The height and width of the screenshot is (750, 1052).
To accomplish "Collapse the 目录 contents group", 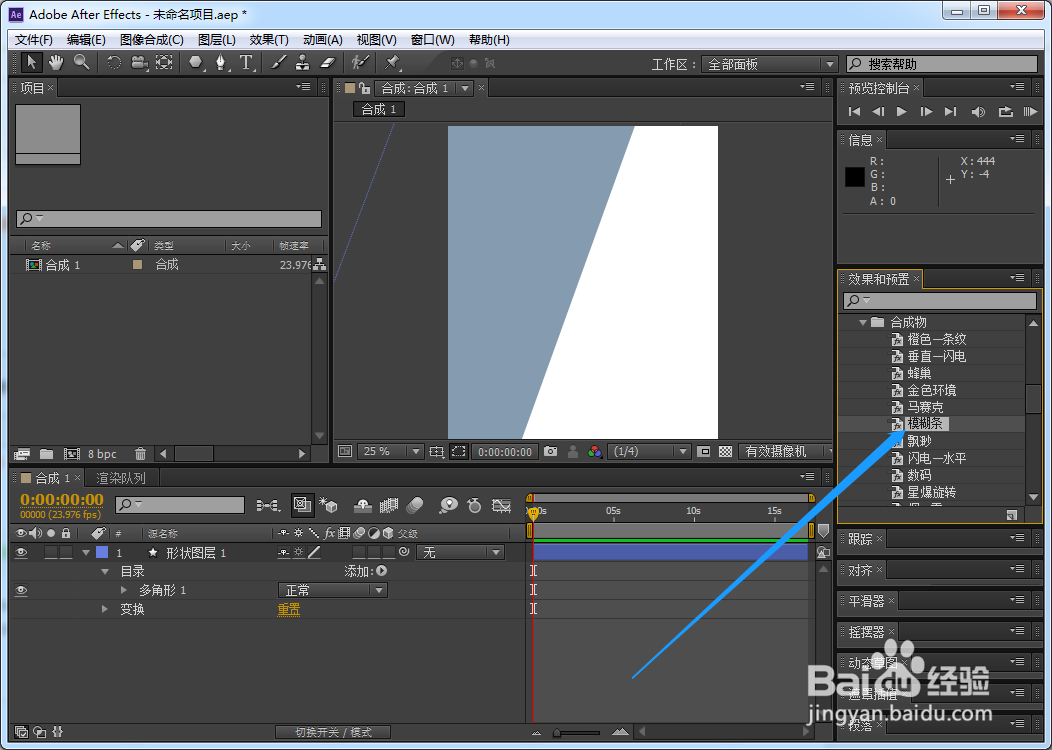I will point(105,572).
